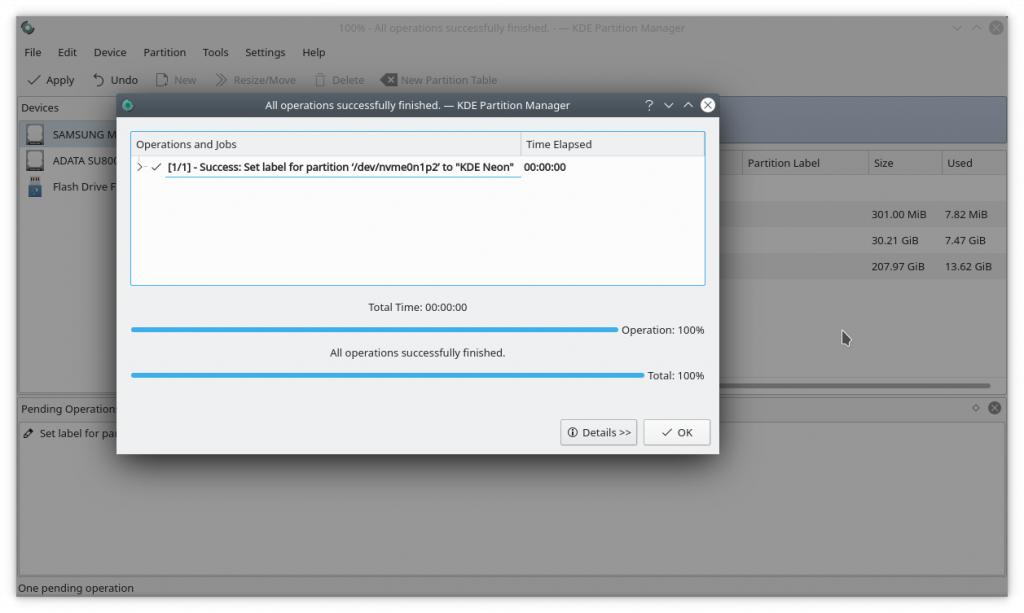The width and height of the screenshot is (1024, 613).
Task: Click the Resize/Move toolbar icon
Action: pyautogui.click(x=221, y=80)
